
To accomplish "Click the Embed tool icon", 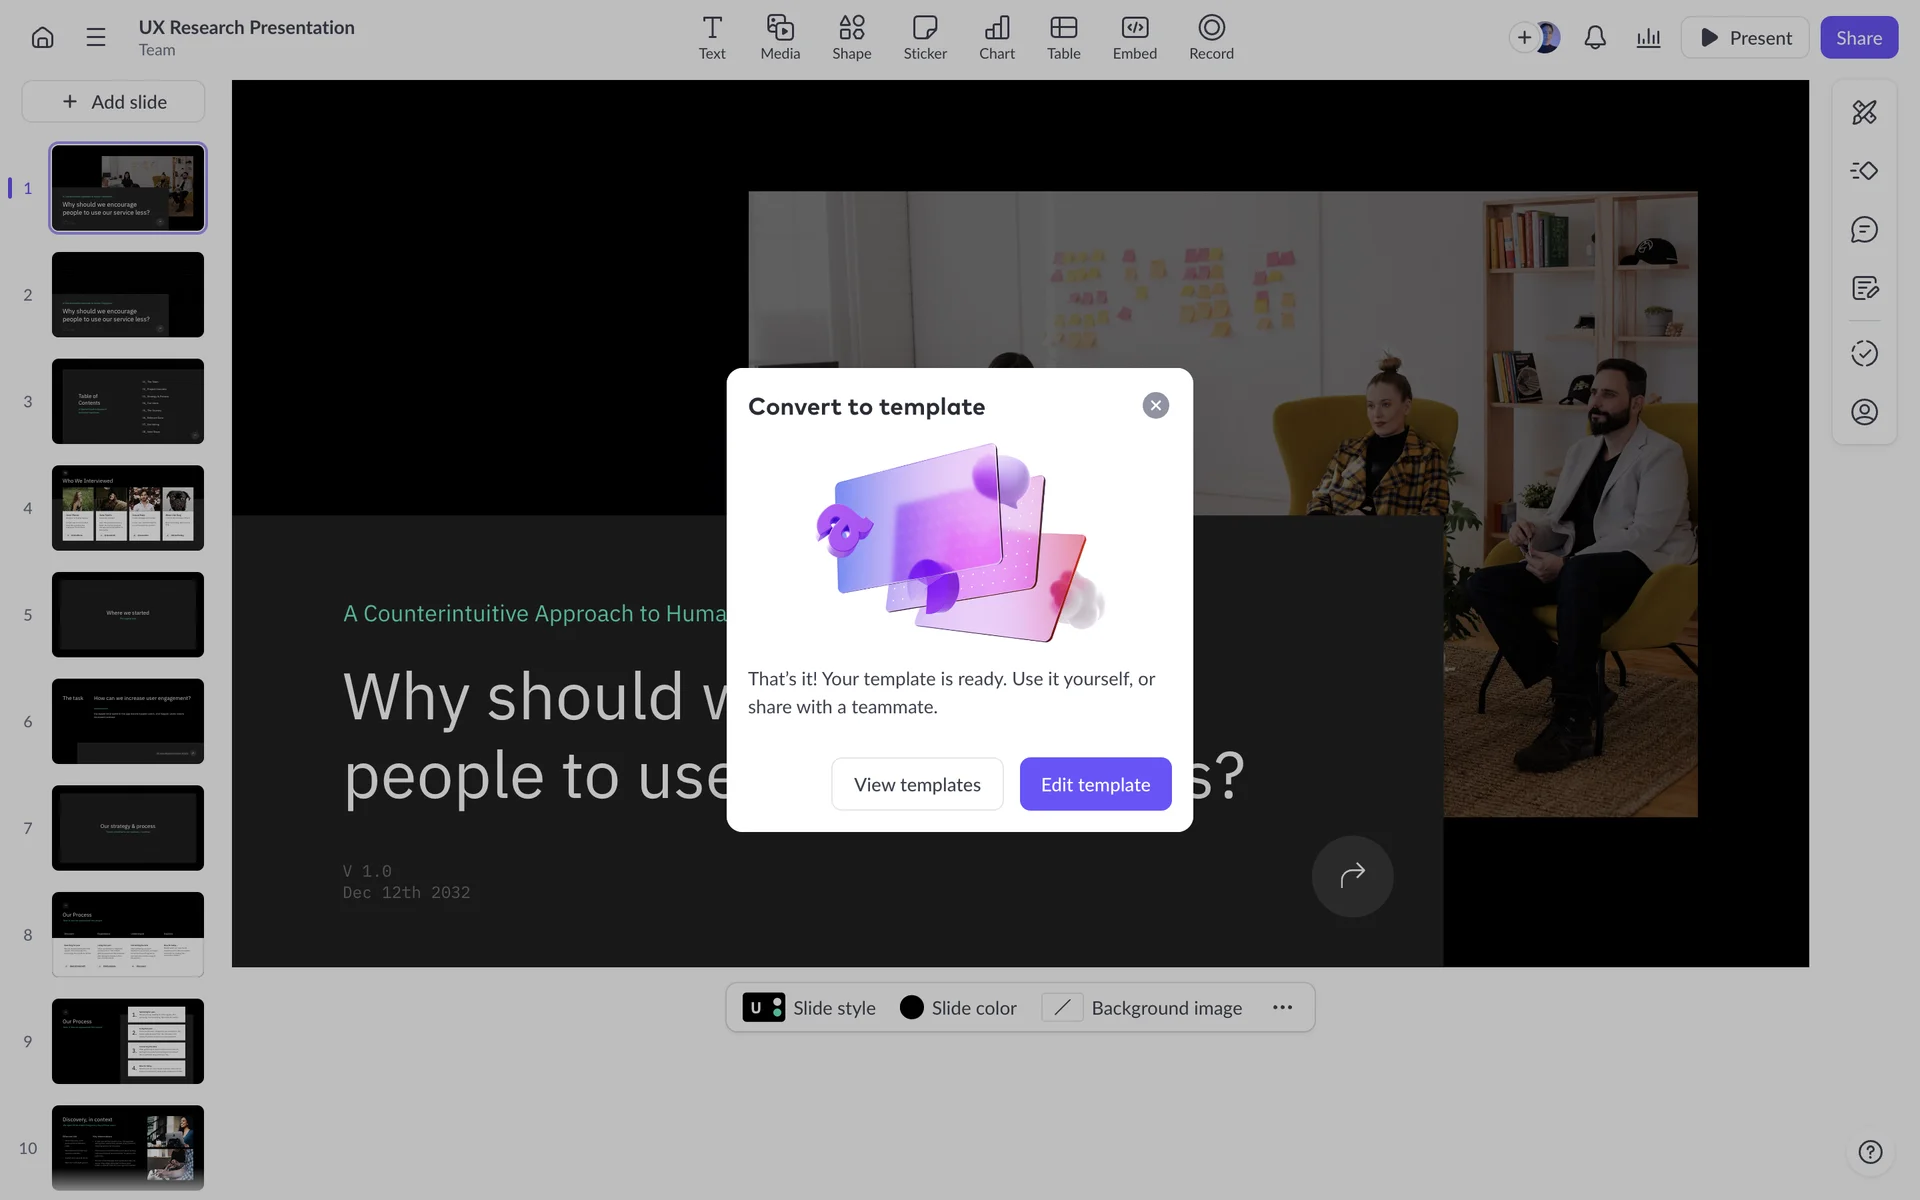I will 1134,37.
